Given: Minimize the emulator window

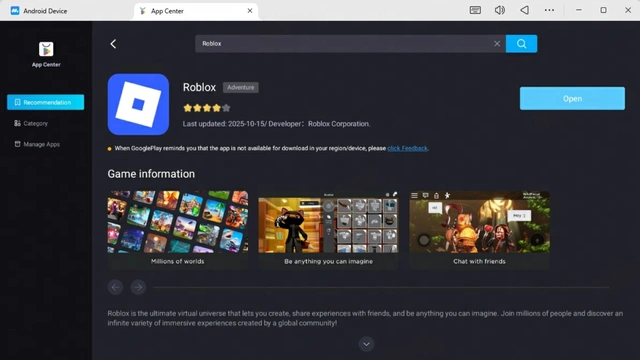Looking at the screenshot, I should click(578, 10).
